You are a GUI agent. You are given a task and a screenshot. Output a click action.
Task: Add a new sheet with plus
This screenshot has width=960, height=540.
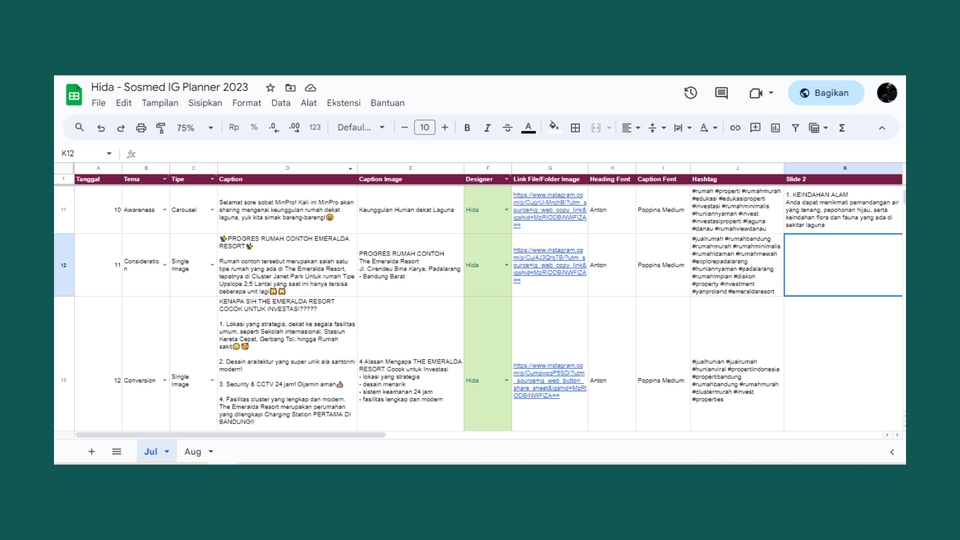[x=91, y=451]
